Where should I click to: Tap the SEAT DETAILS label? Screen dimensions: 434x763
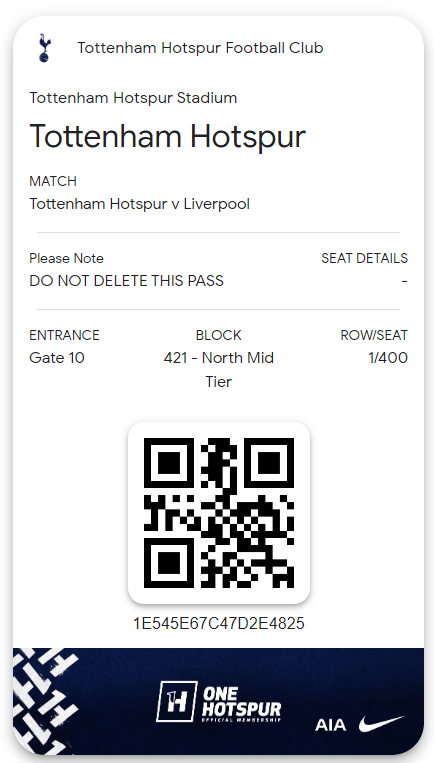(x=364, y=258)
